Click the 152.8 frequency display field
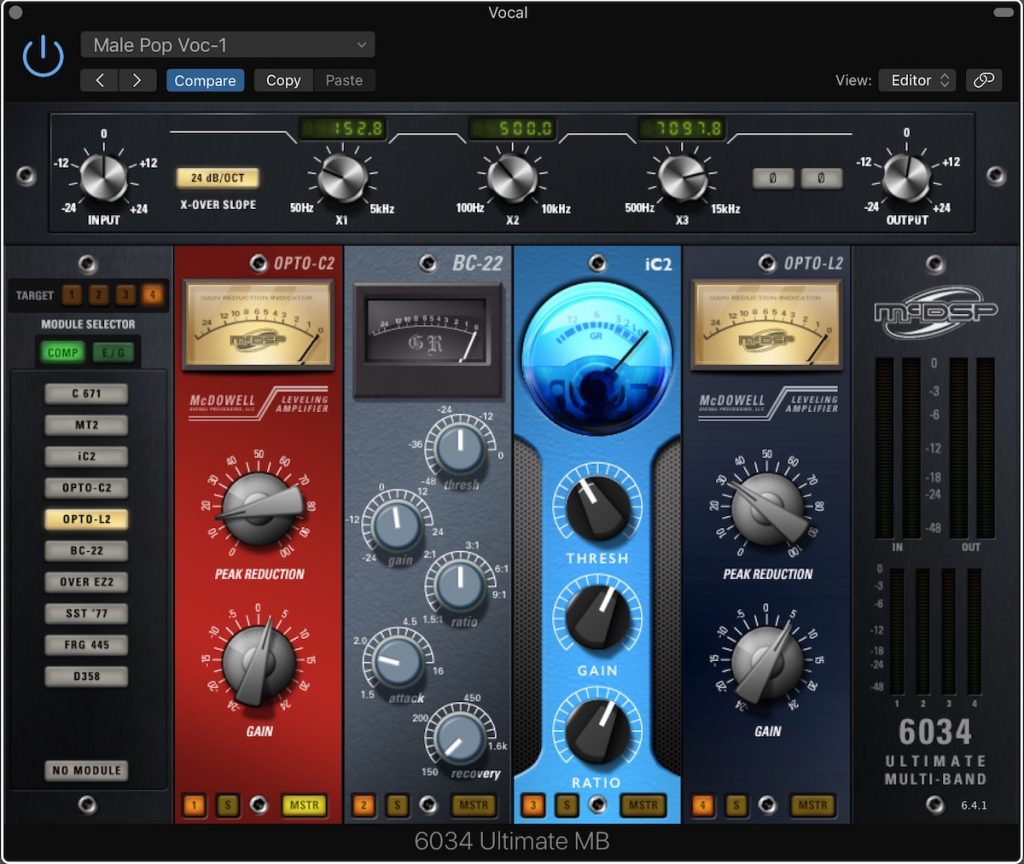 coord(343,128)
